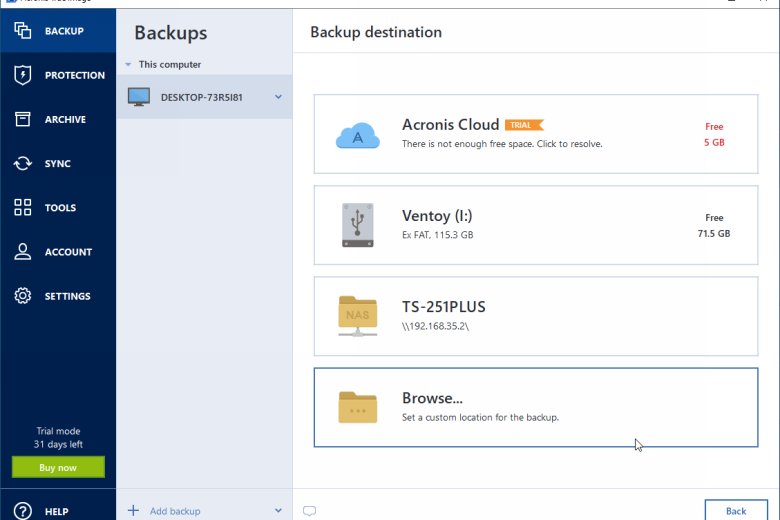
Task: Click the Back button
Action: click(x=736, y=511)
